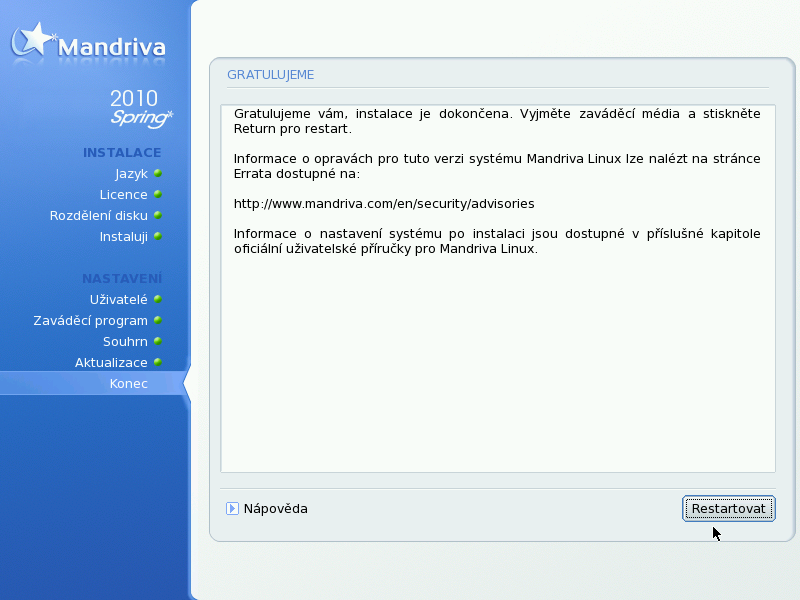Click the Nápověda label

click(x=276, y=509)
